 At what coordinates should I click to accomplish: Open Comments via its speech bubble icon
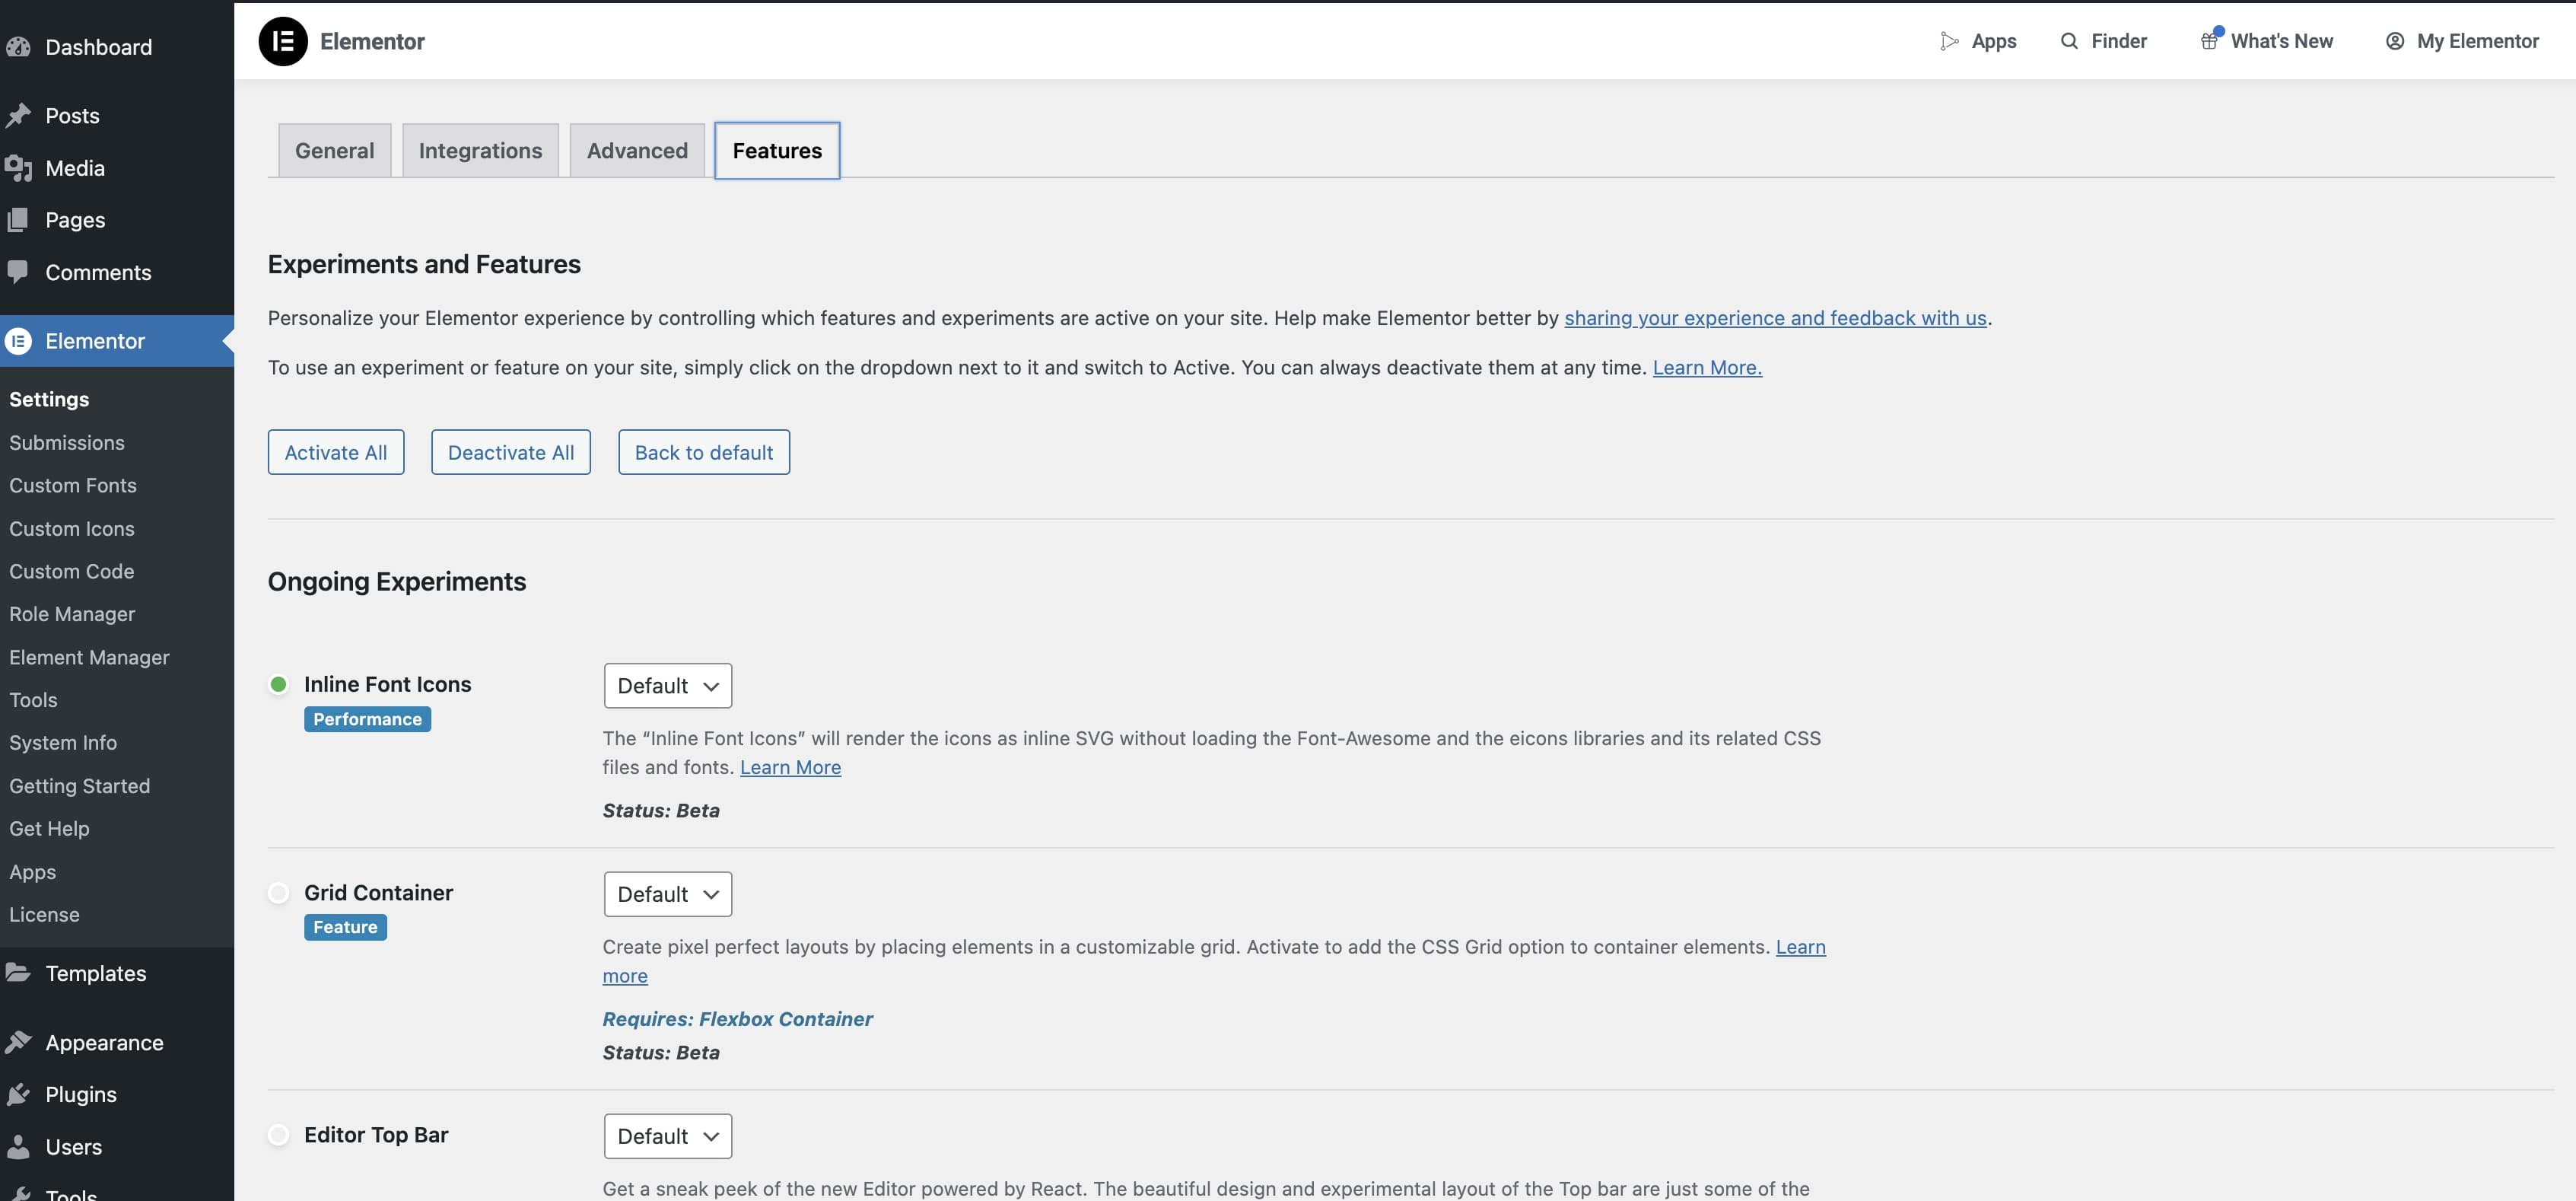[19, 271]
